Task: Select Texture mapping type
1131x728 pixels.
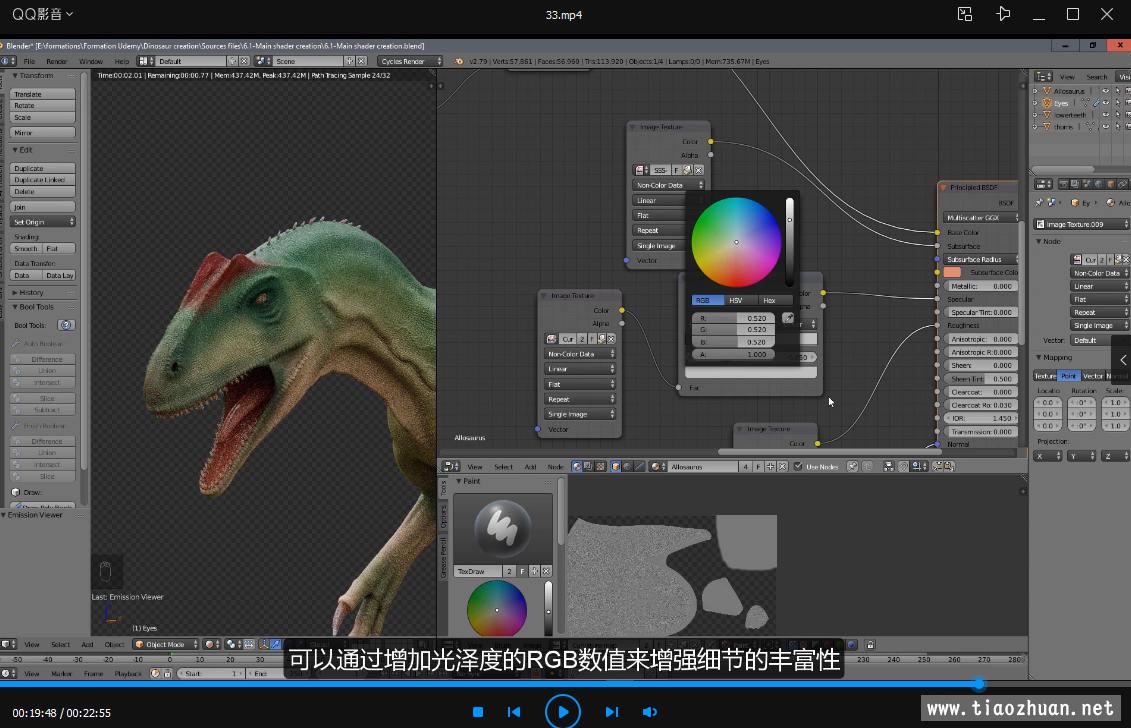Action: [x=1045, y=376]
